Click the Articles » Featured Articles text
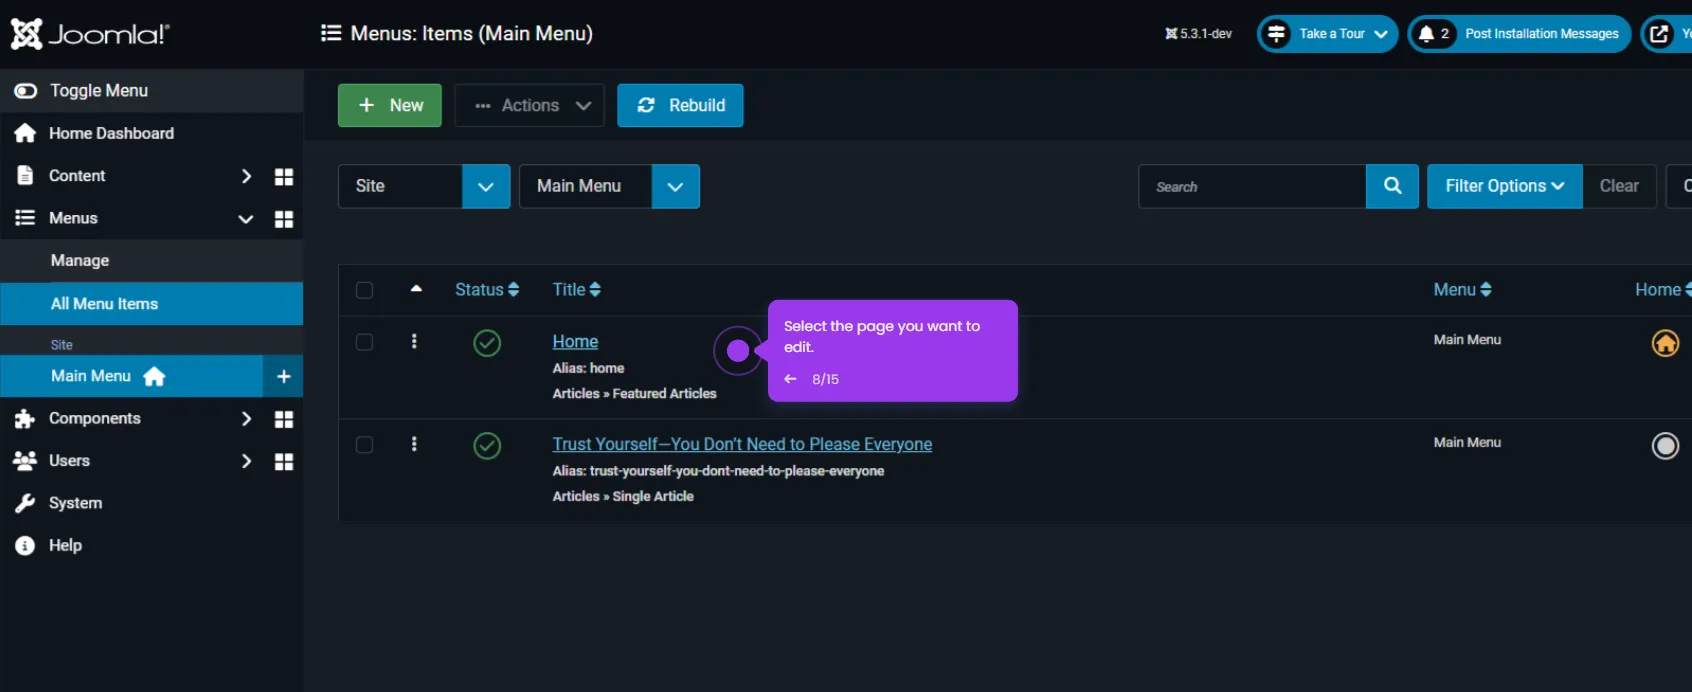The image size is (1692, 692). point(634,394)
